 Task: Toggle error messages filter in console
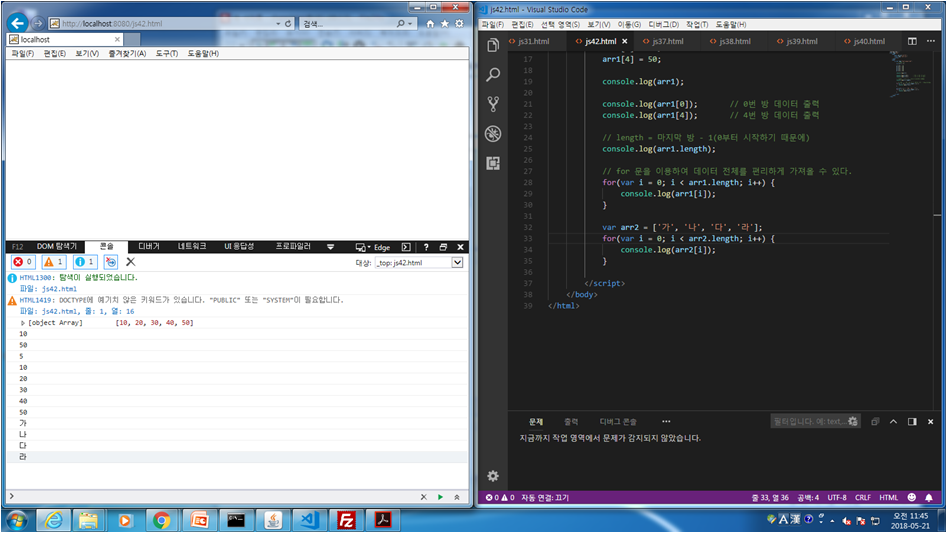click(23, 262)
